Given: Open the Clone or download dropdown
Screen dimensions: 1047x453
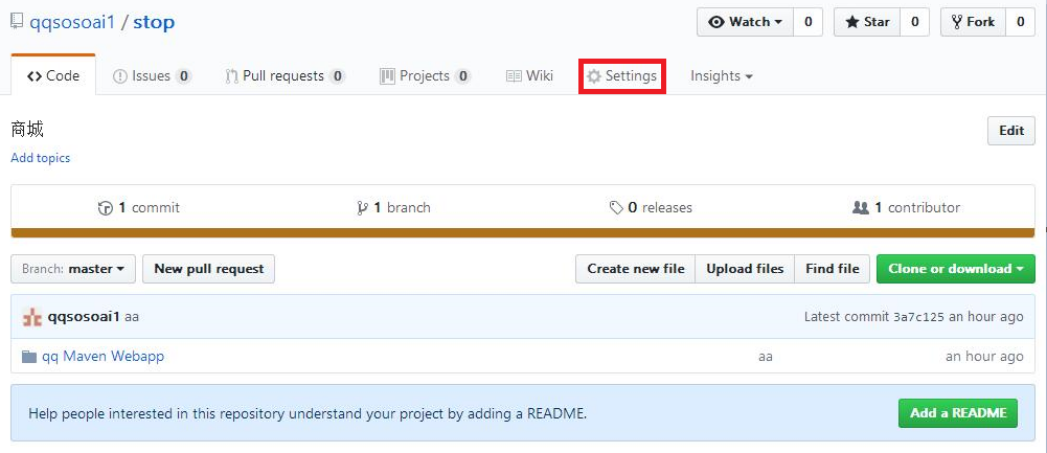Looking at the screenshot, I should [x=956, y=269].
